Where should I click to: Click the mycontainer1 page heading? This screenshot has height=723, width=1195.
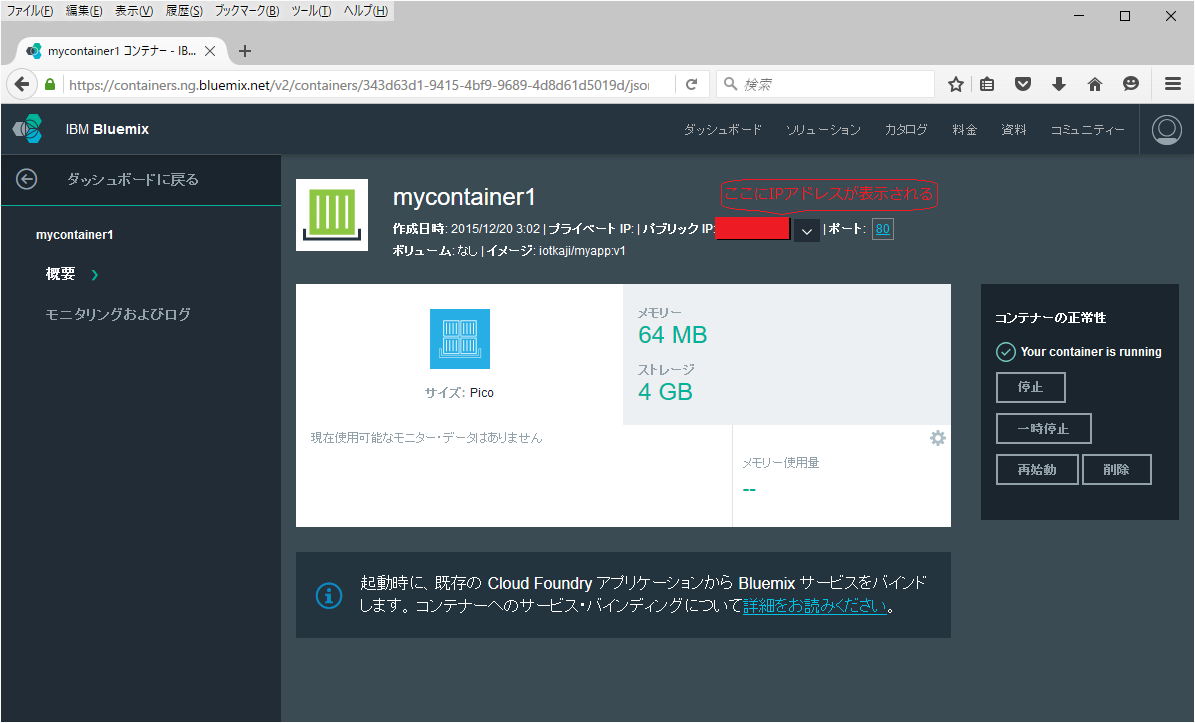pos(464,197)
